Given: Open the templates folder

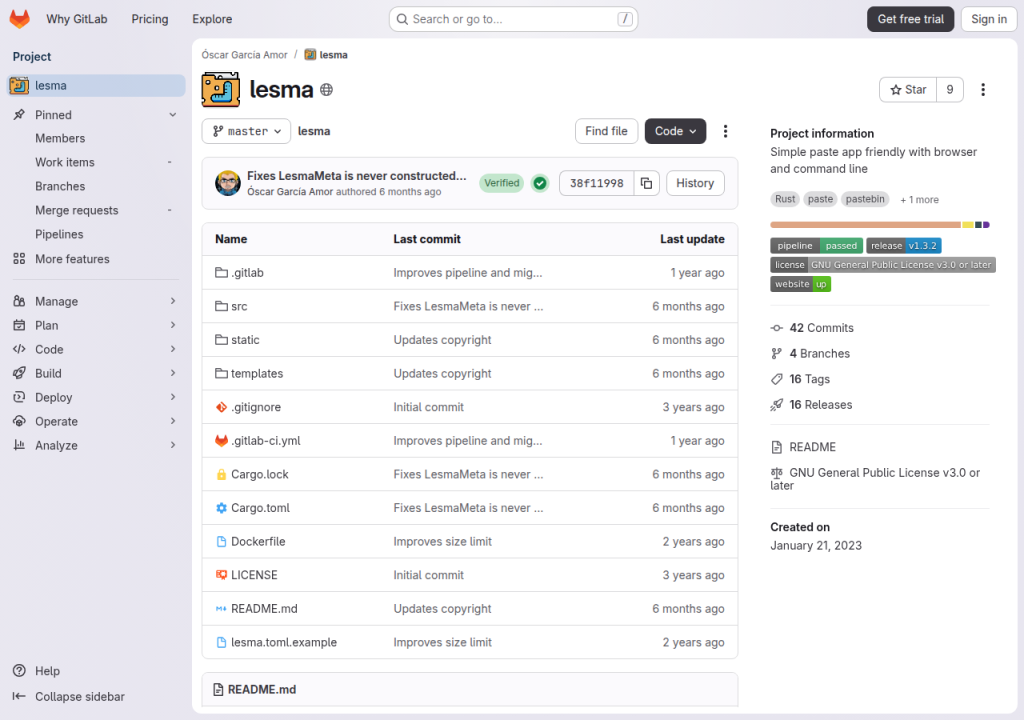Looking at the screenshot, I should [257, 374].
